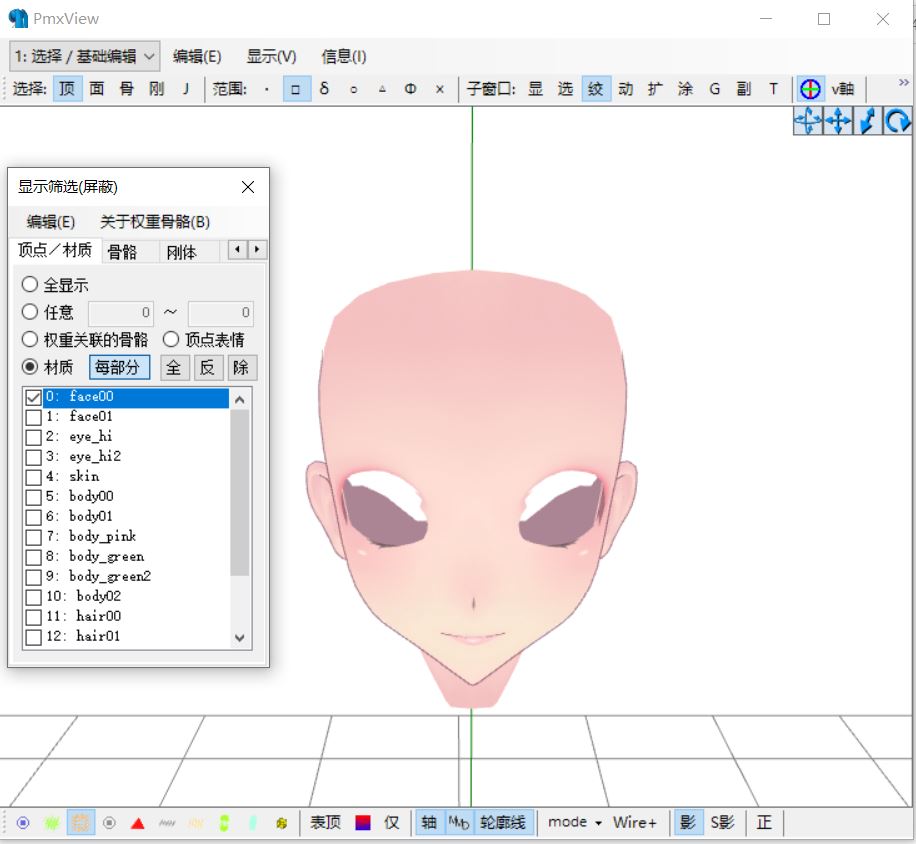Open sub-window 副 panel
Viewport: 916px width, 844px height.
click(744, 89)
